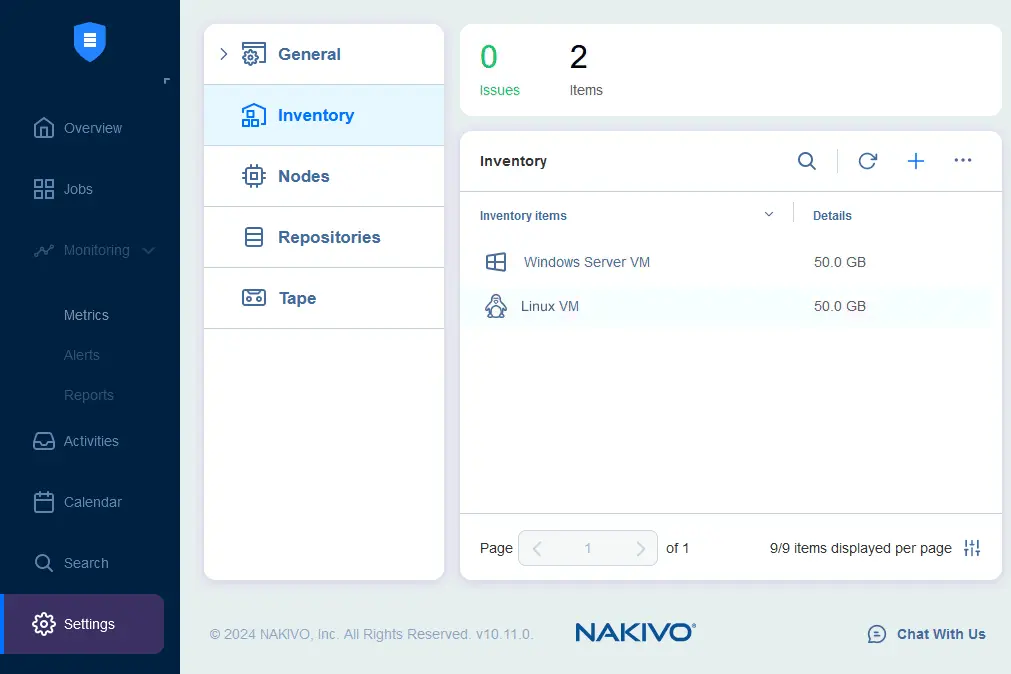This screenshot has height=674, width=1011.
Task: Select Windows Server VM row
Action: 731,262
